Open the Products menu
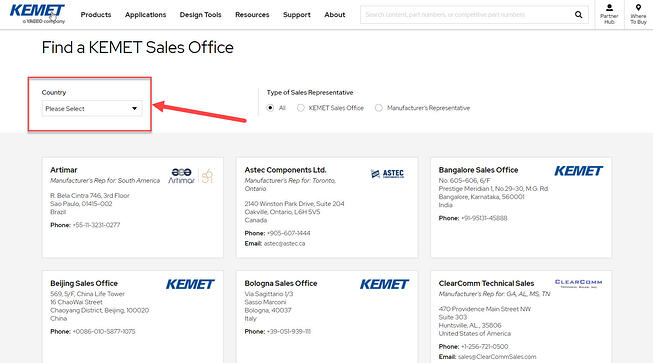 coord(96,15)
